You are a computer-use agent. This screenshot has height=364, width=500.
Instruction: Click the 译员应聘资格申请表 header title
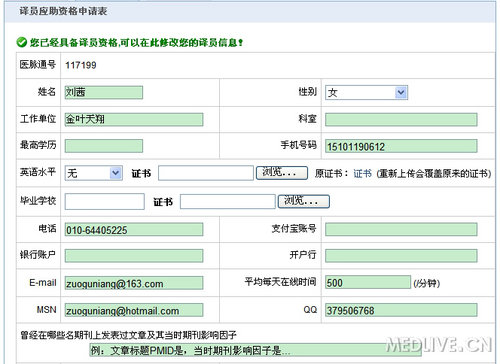point(63,11)
